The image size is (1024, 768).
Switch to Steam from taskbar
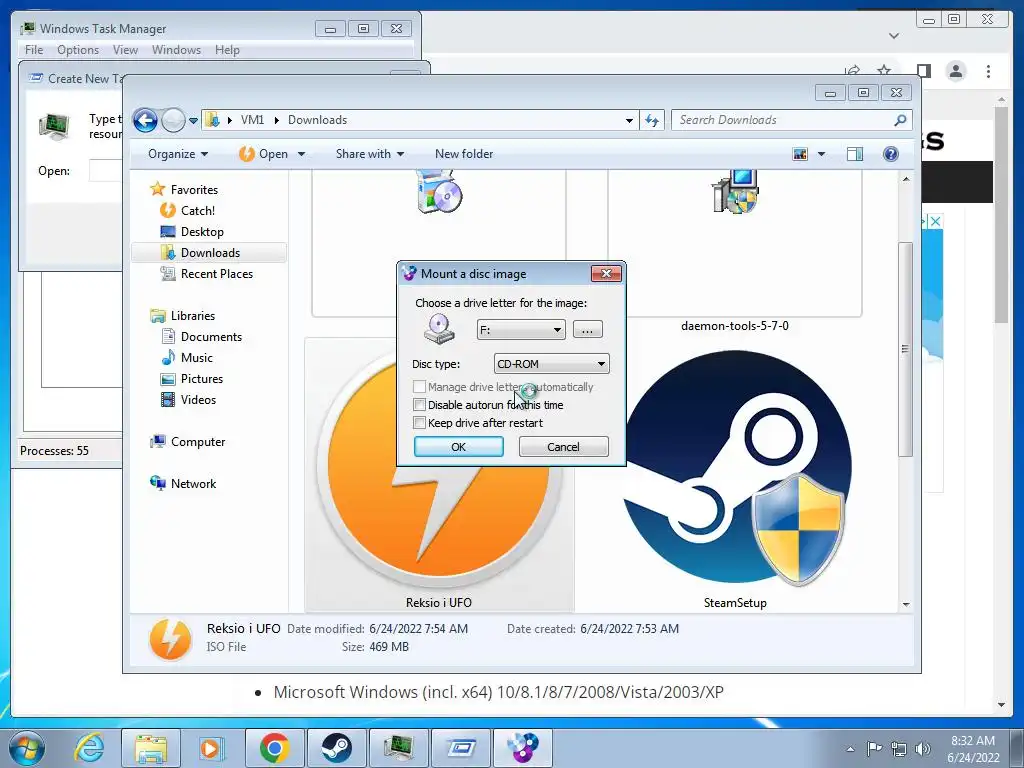(x=336, y=748)
